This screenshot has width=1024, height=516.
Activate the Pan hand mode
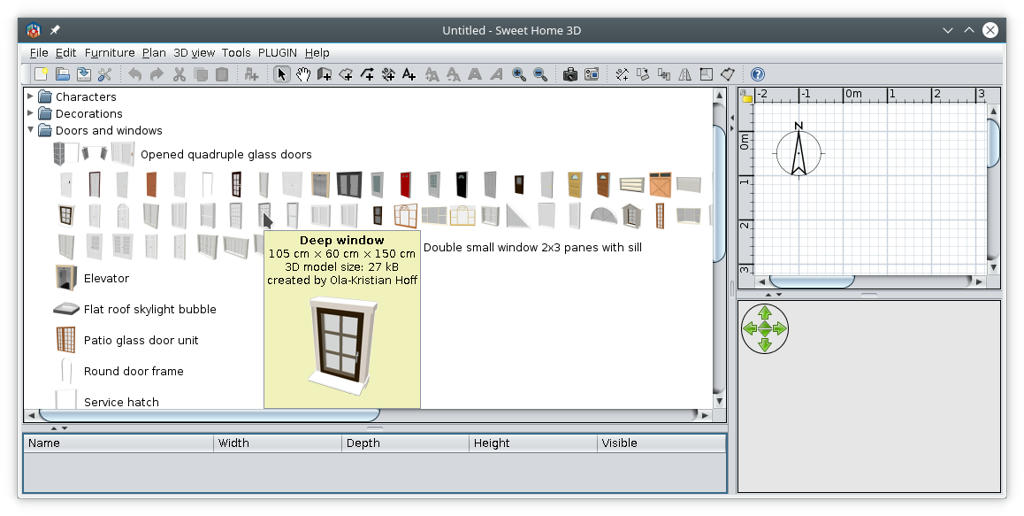pos(302,74)
